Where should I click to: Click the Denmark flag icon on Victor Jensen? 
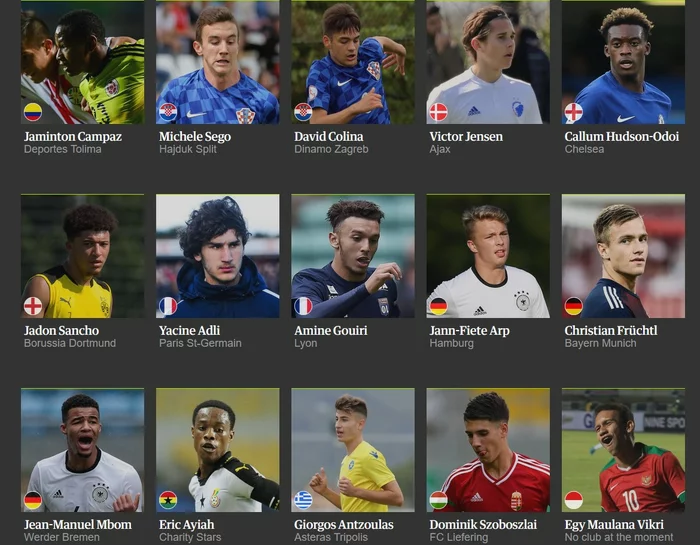pyautogui.click(x=438, y=112)
